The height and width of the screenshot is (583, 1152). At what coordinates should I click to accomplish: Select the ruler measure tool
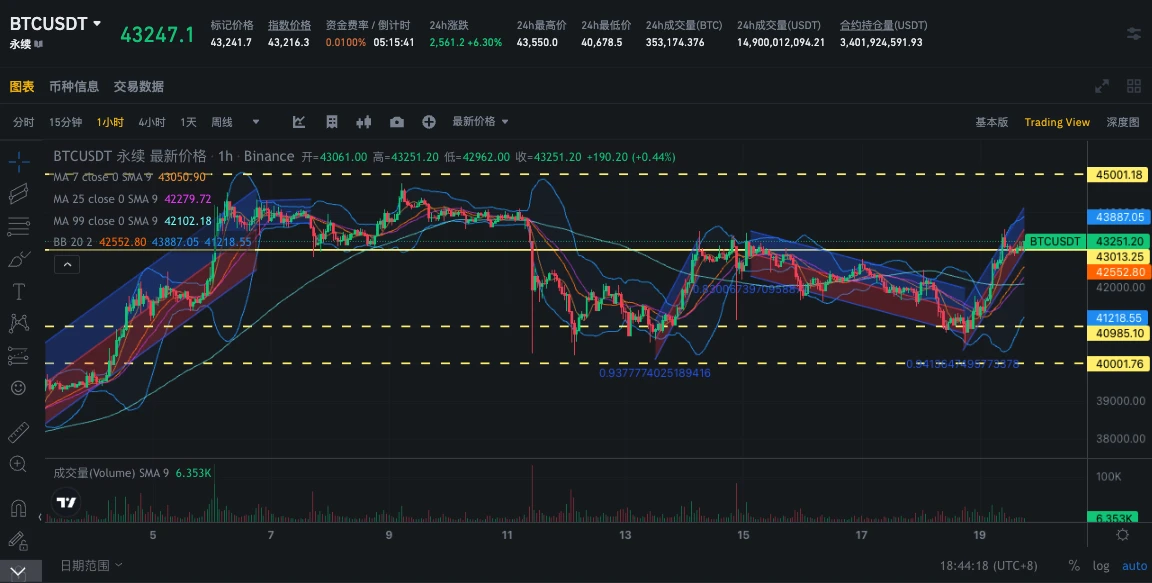pos(18,432)
